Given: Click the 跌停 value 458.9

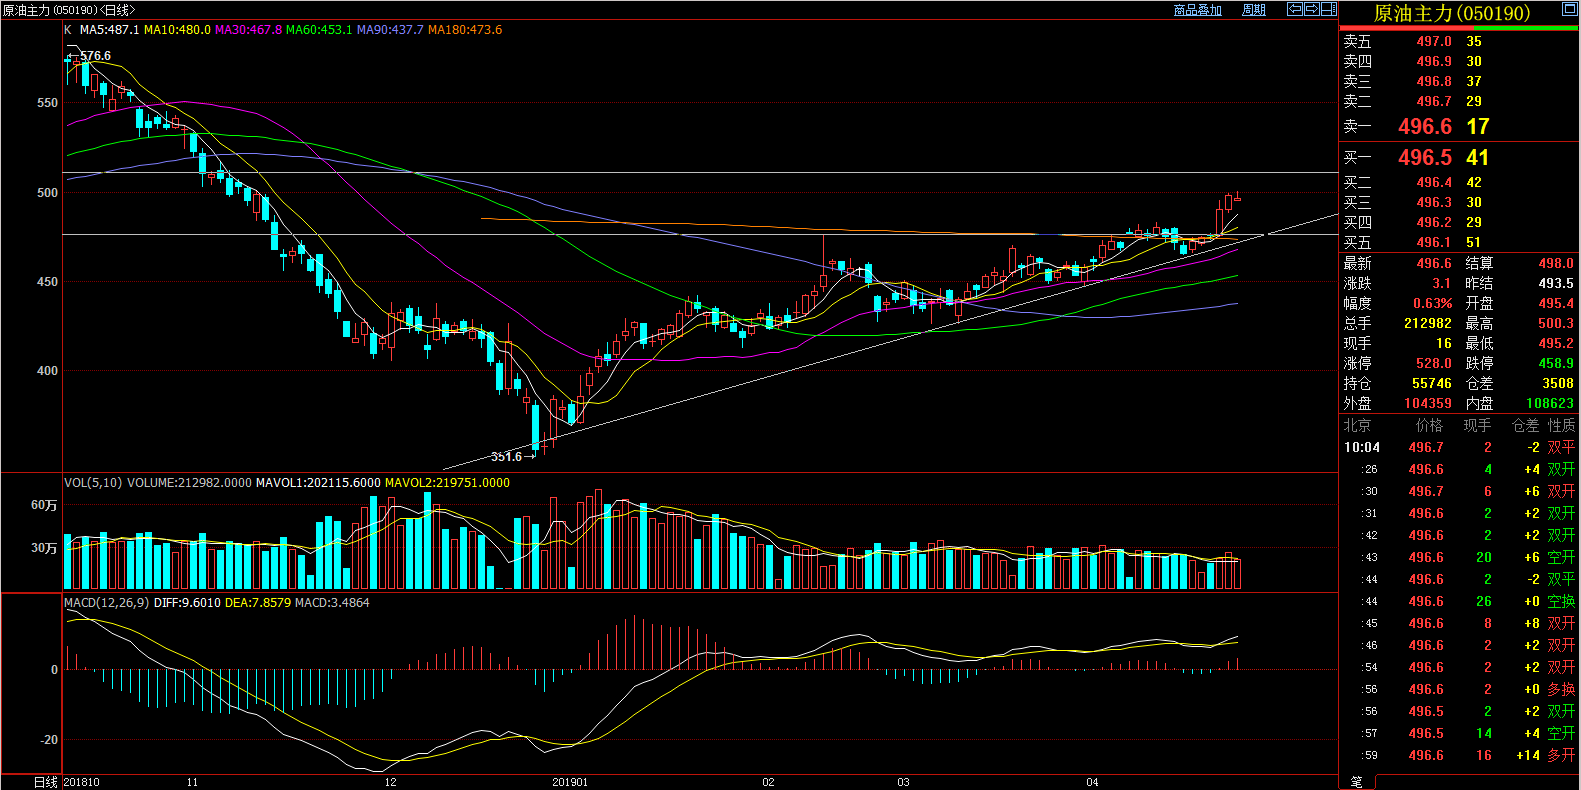Looking at the screenshot, I should (1556, 364).
